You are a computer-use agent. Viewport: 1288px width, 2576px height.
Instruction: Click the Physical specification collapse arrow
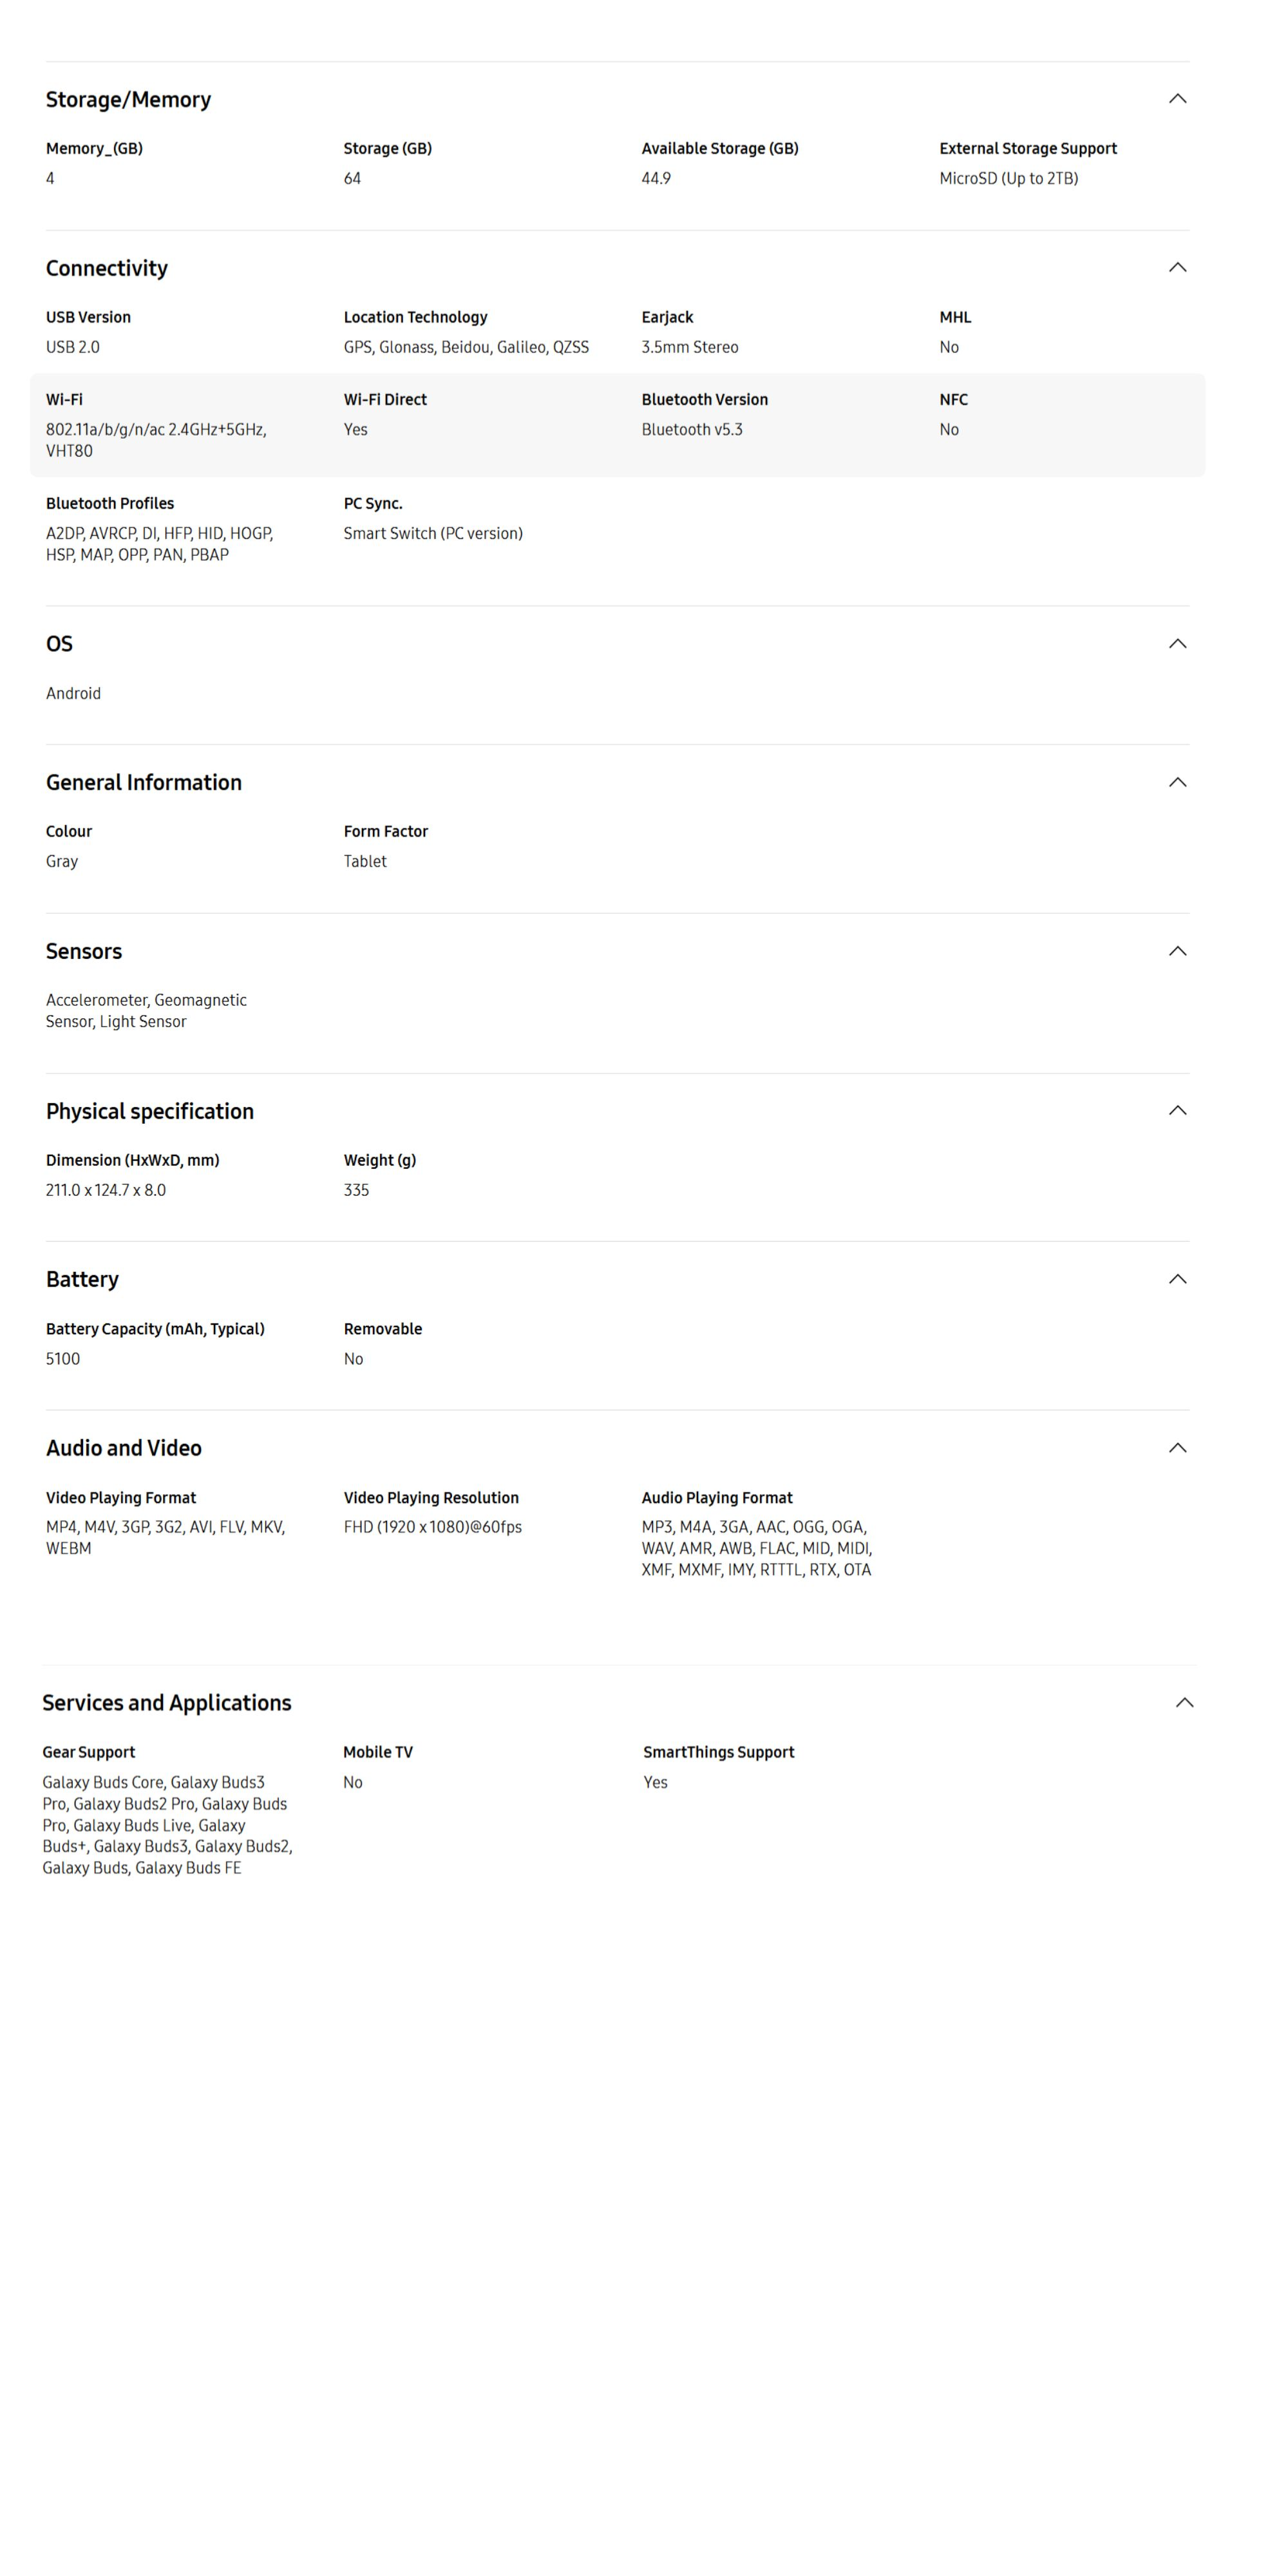point(1178,1110)
